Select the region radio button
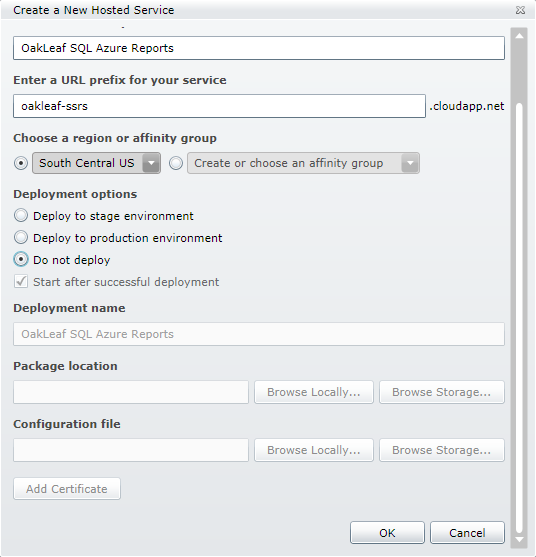 [21, 163]
